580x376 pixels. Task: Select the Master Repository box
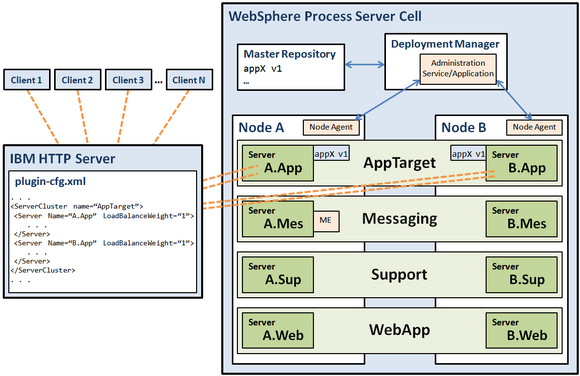point(291,67)
